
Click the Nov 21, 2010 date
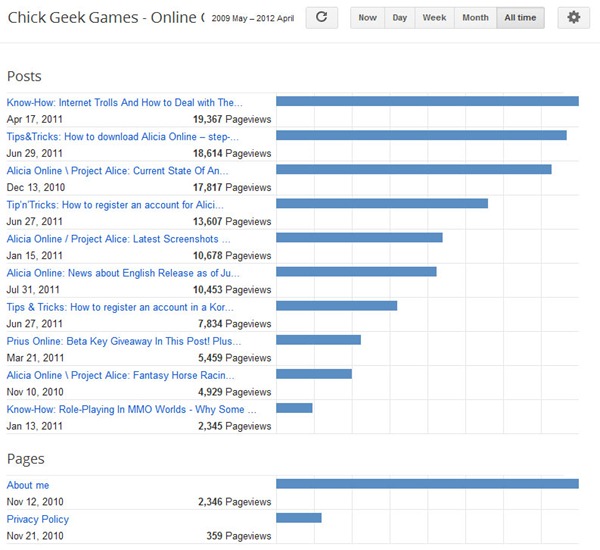click(35, 536)
